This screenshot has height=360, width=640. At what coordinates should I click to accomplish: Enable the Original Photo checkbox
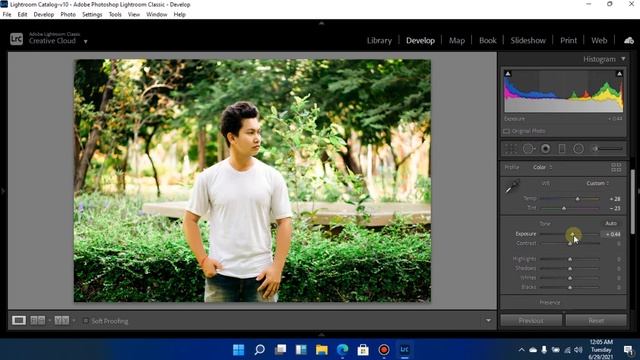pyautogui.click(x=507, y=131)
